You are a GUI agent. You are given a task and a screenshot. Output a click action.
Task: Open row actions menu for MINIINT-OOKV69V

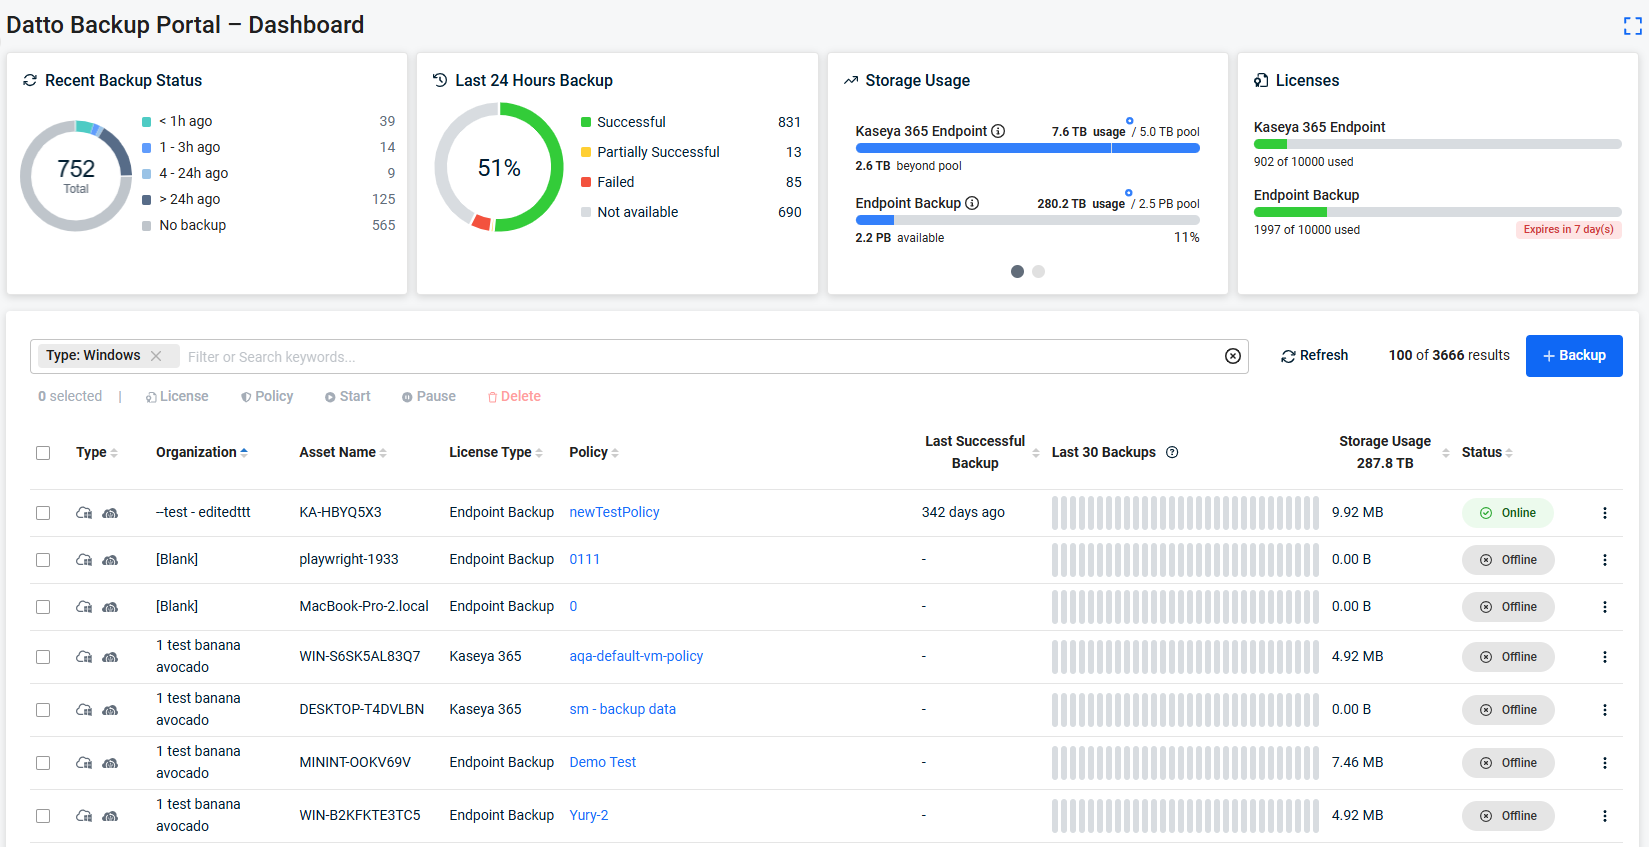[x=1605, y=763]
